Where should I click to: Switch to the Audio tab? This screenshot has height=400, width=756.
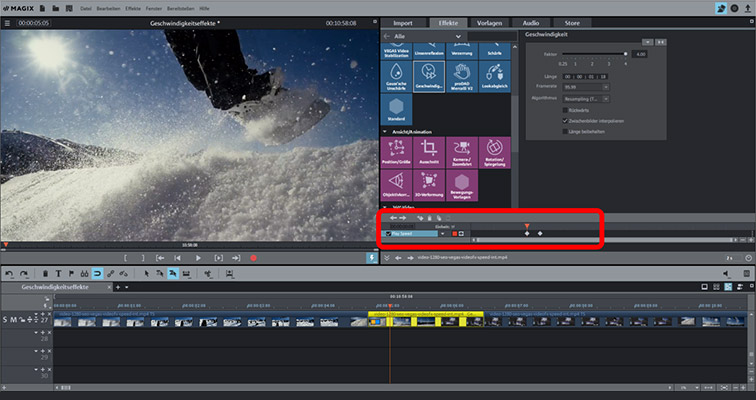pyautogui.click(x=531, y=23)
